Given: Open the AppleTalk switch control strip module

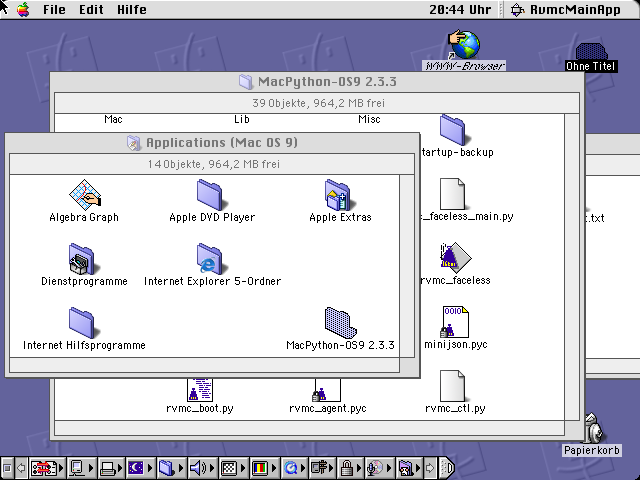Looking at the screenshot, I should 47,468.
